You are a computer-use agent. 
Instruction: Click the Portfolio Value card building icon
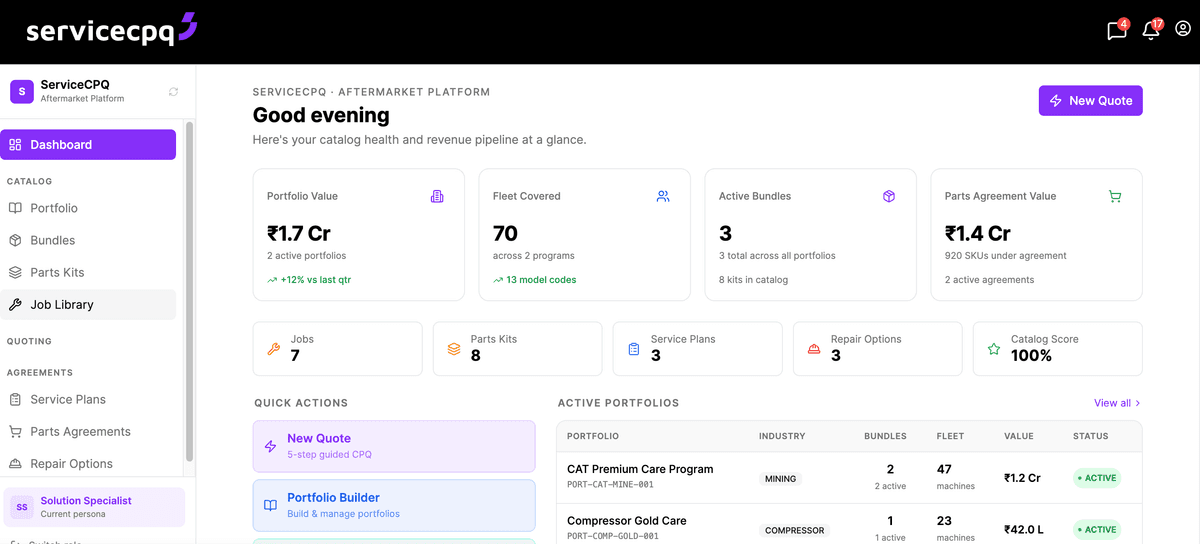point(437,196)
